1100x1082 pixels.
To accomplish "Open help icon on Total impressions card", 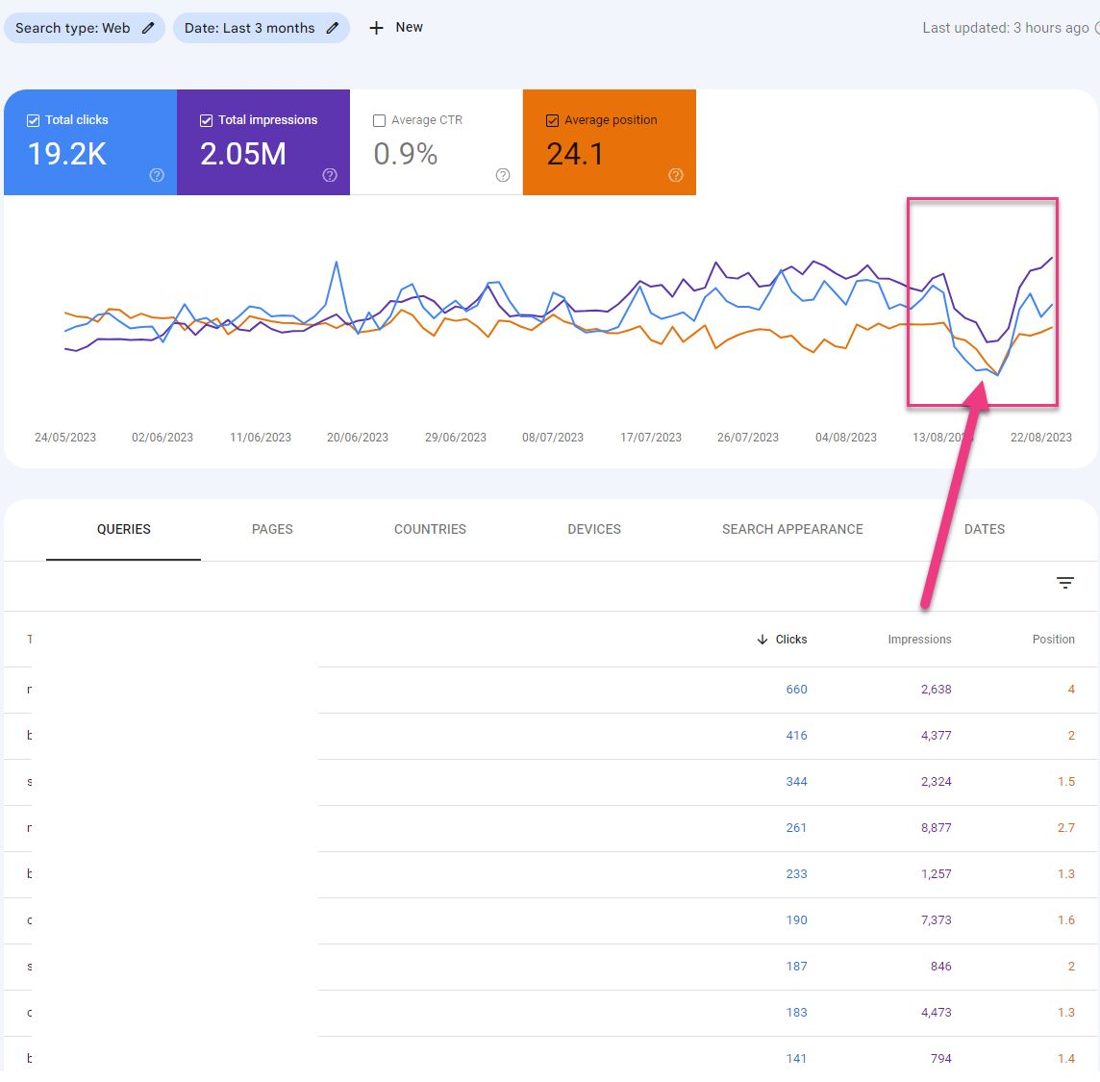I will pyautogui.click(x=330, y=175).
